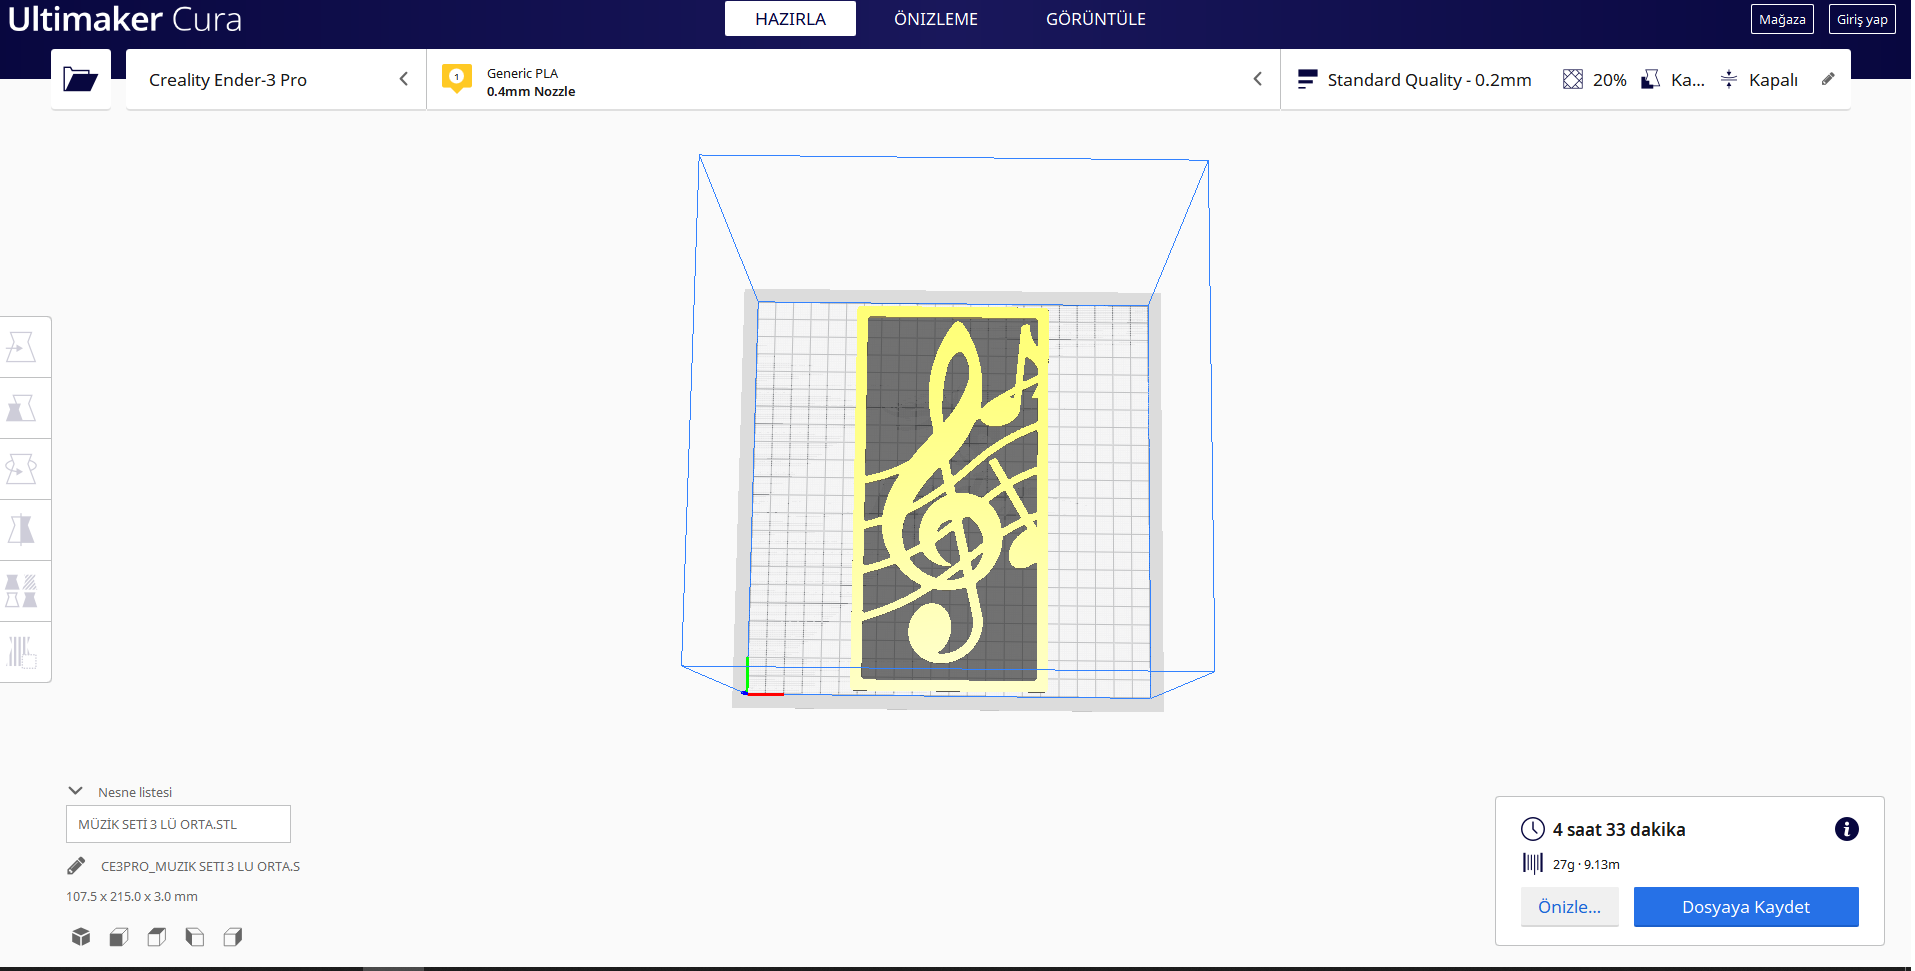1915x971 pixels.
Task: Switch to the 3D perspective view
Action: coord(80,937)
